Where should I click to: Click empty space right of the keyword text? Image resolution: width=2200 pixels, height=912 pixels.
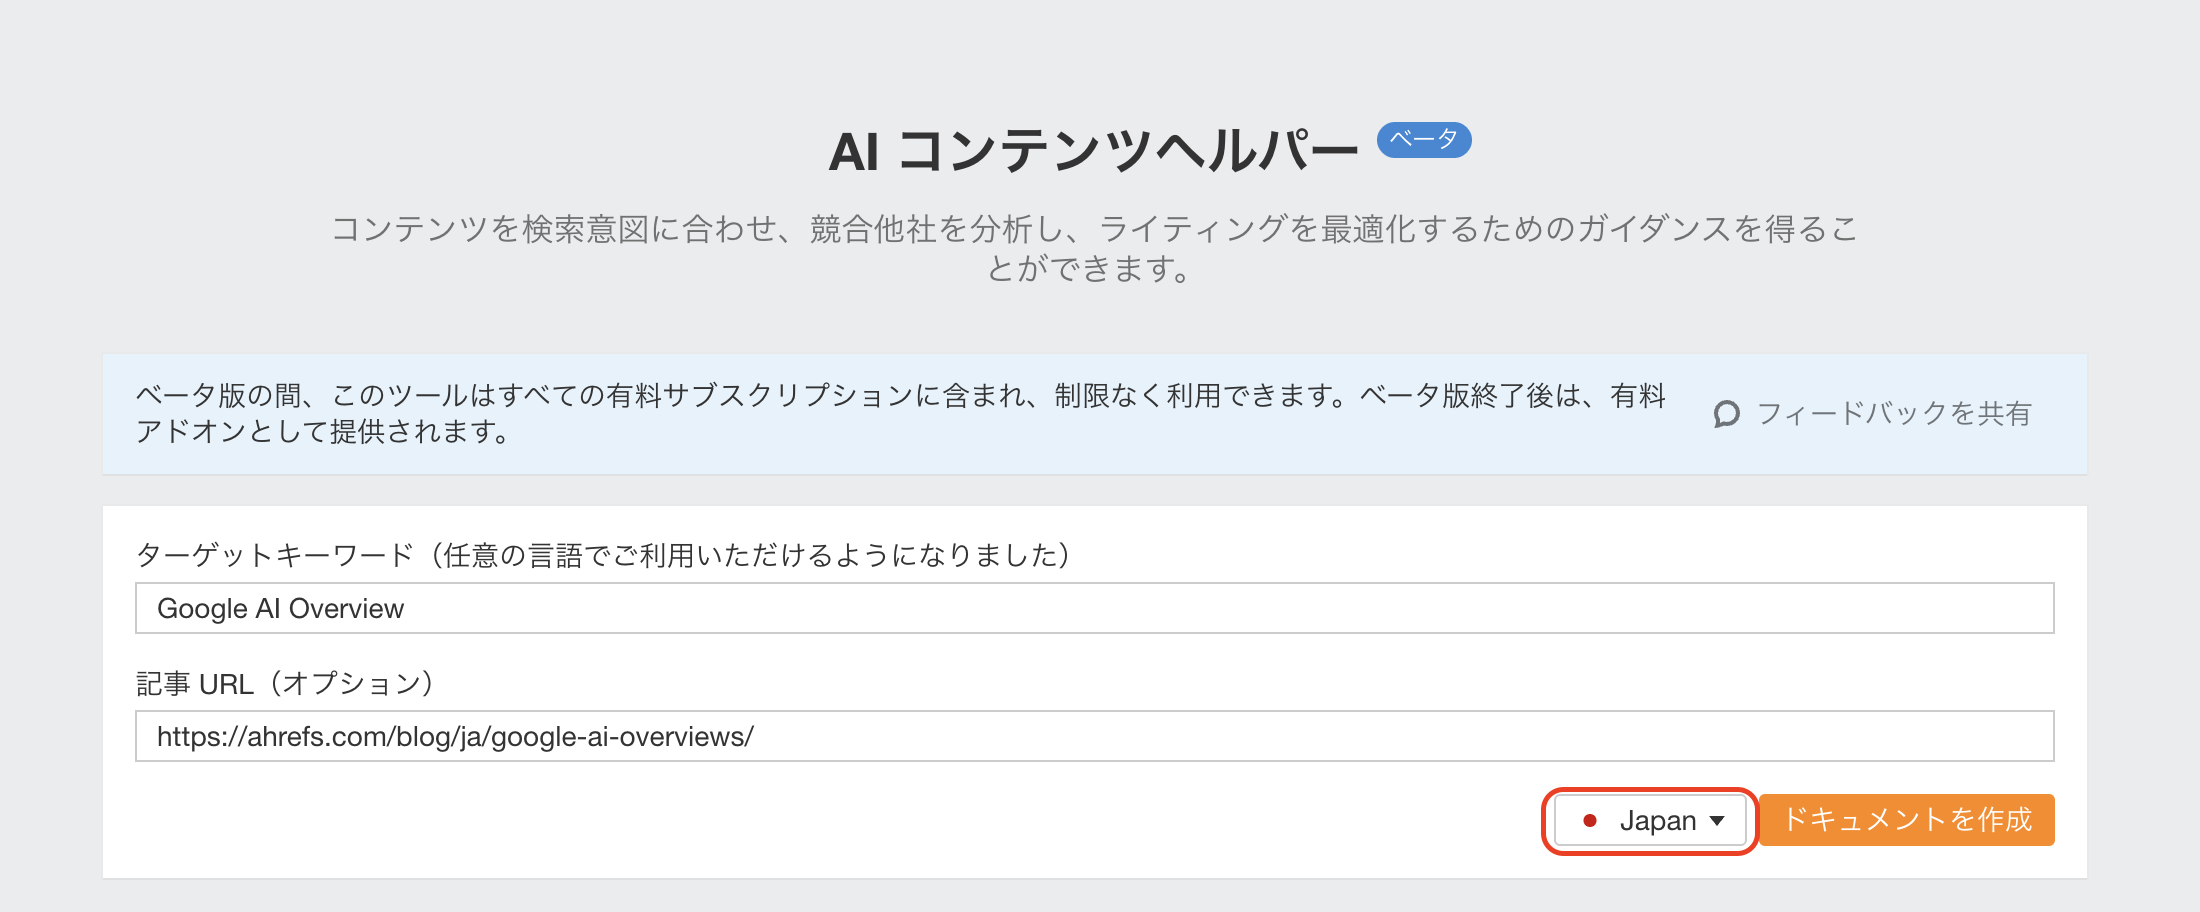pyautogui.click(x=1300, y=608)
